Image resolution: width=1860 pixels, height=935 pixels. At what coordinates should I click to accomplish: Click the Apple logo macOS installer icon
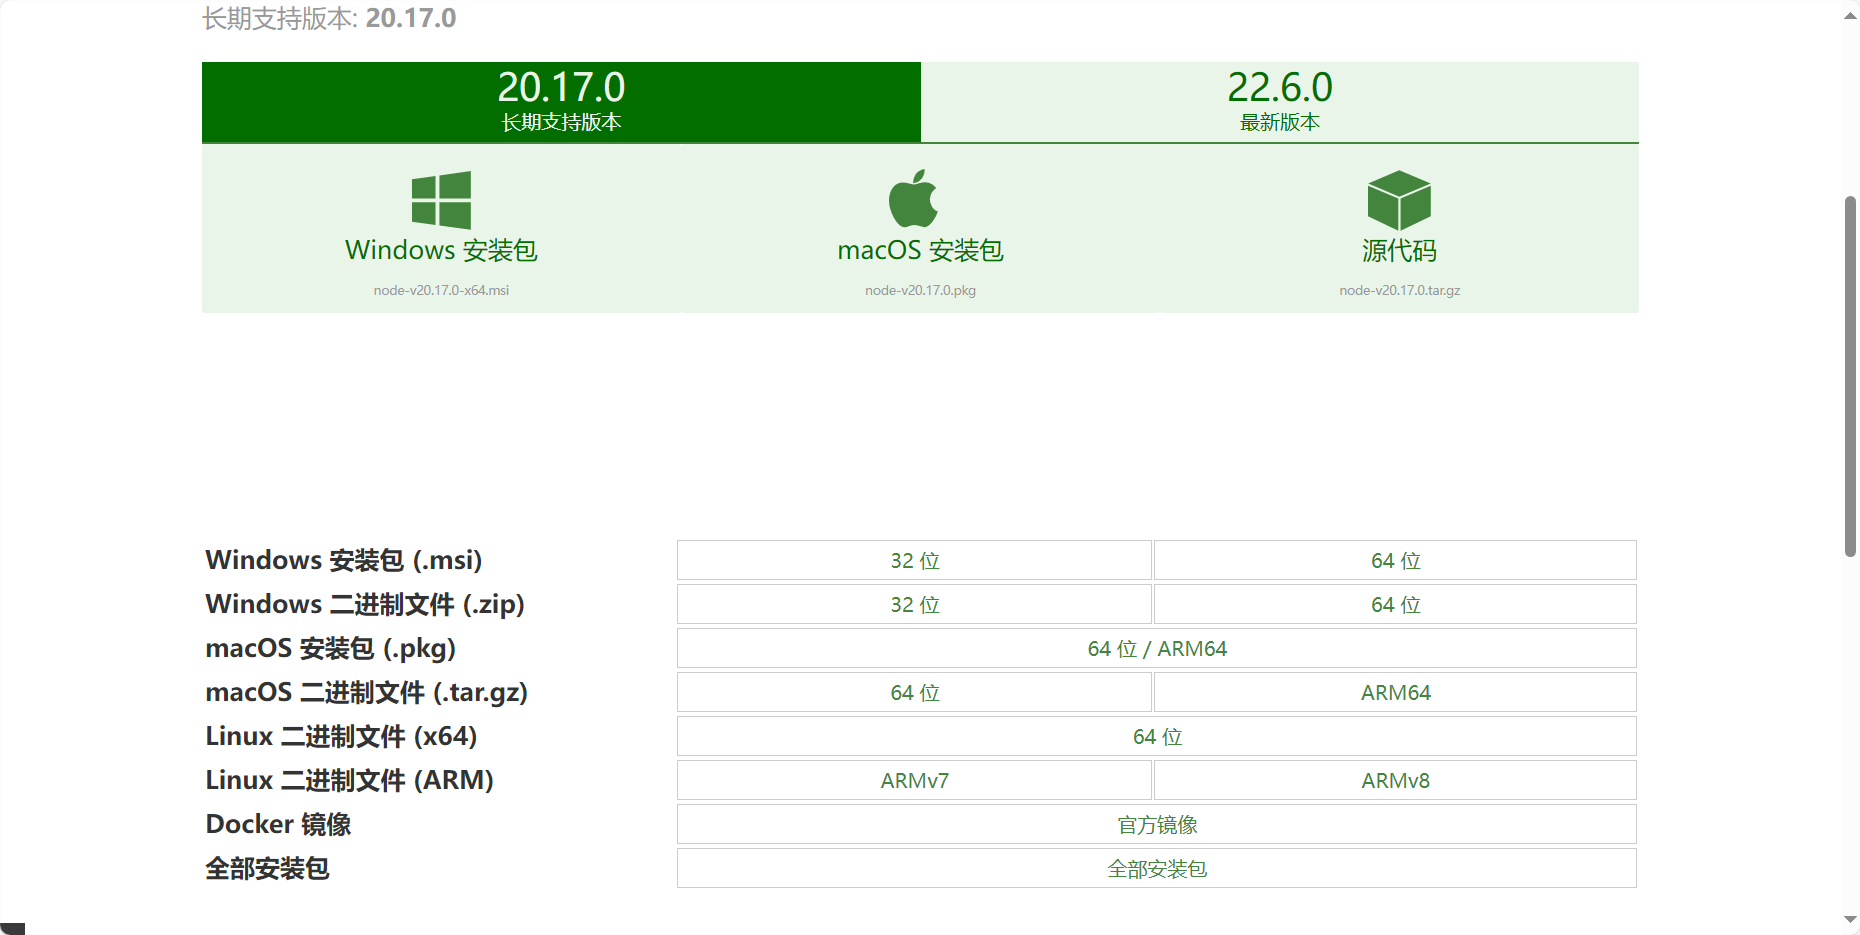(x=913, y=199)
